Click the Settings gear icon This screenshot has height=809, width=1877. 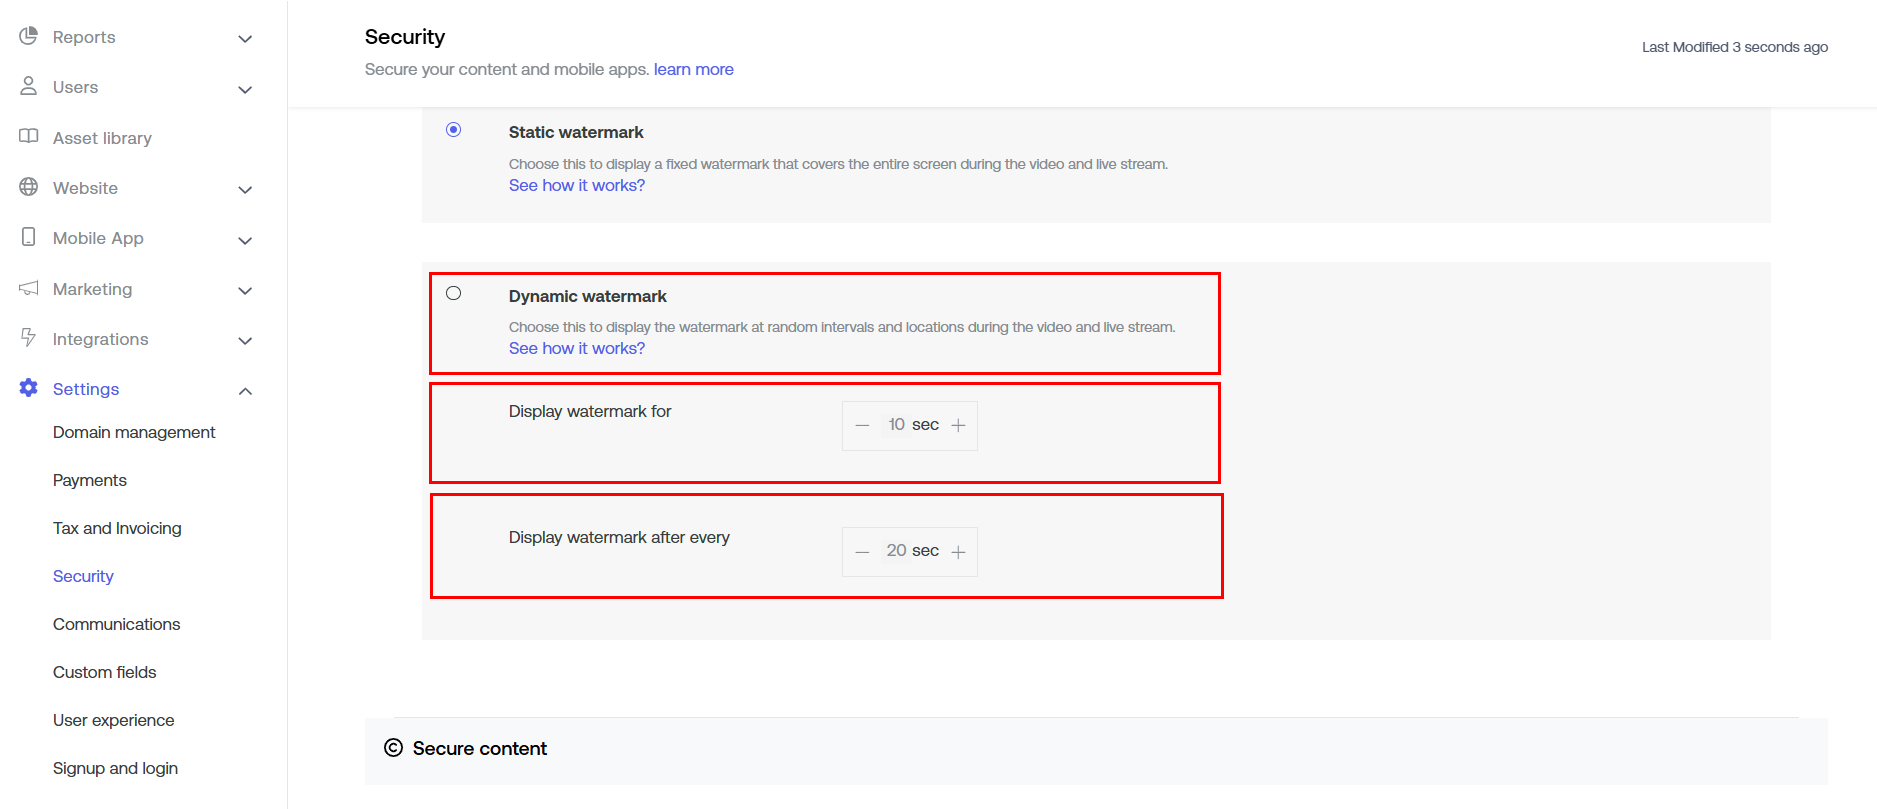coord(29,388)
